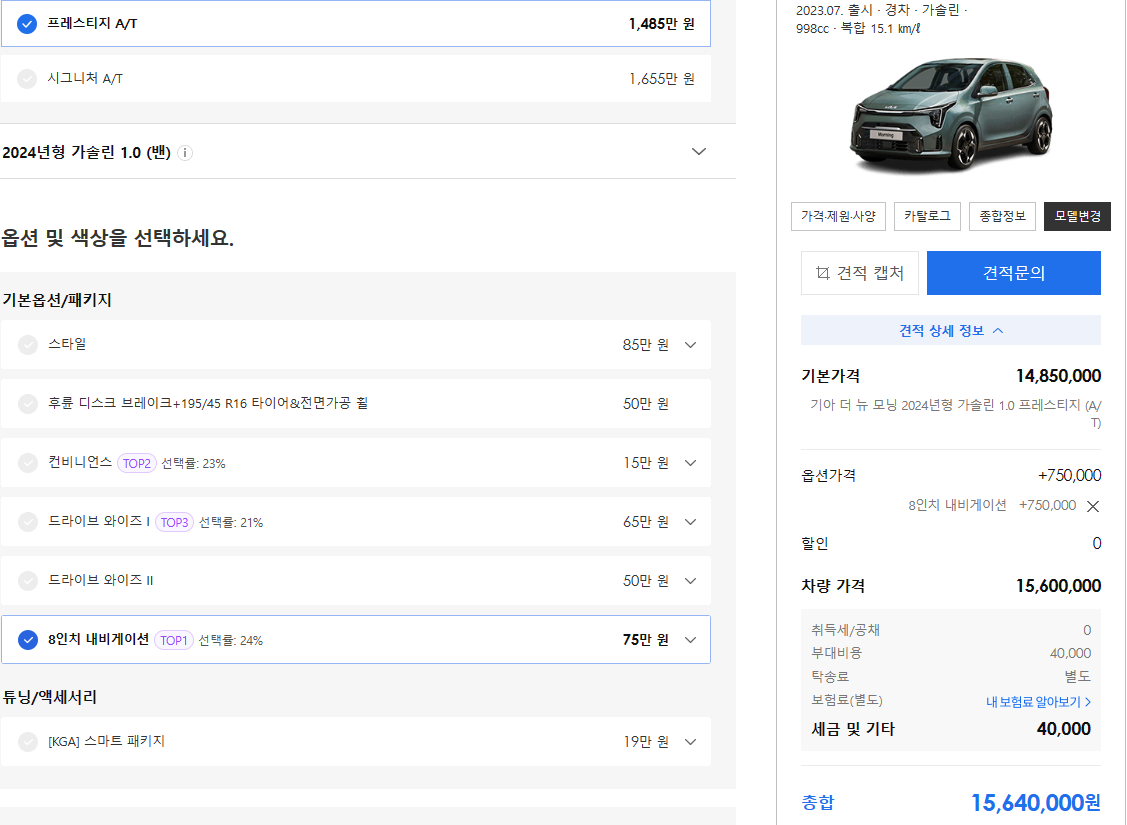This screenshot has width=1127, height=825.
Task: Click the 모델변경 button
Action: coord(1077,216)
